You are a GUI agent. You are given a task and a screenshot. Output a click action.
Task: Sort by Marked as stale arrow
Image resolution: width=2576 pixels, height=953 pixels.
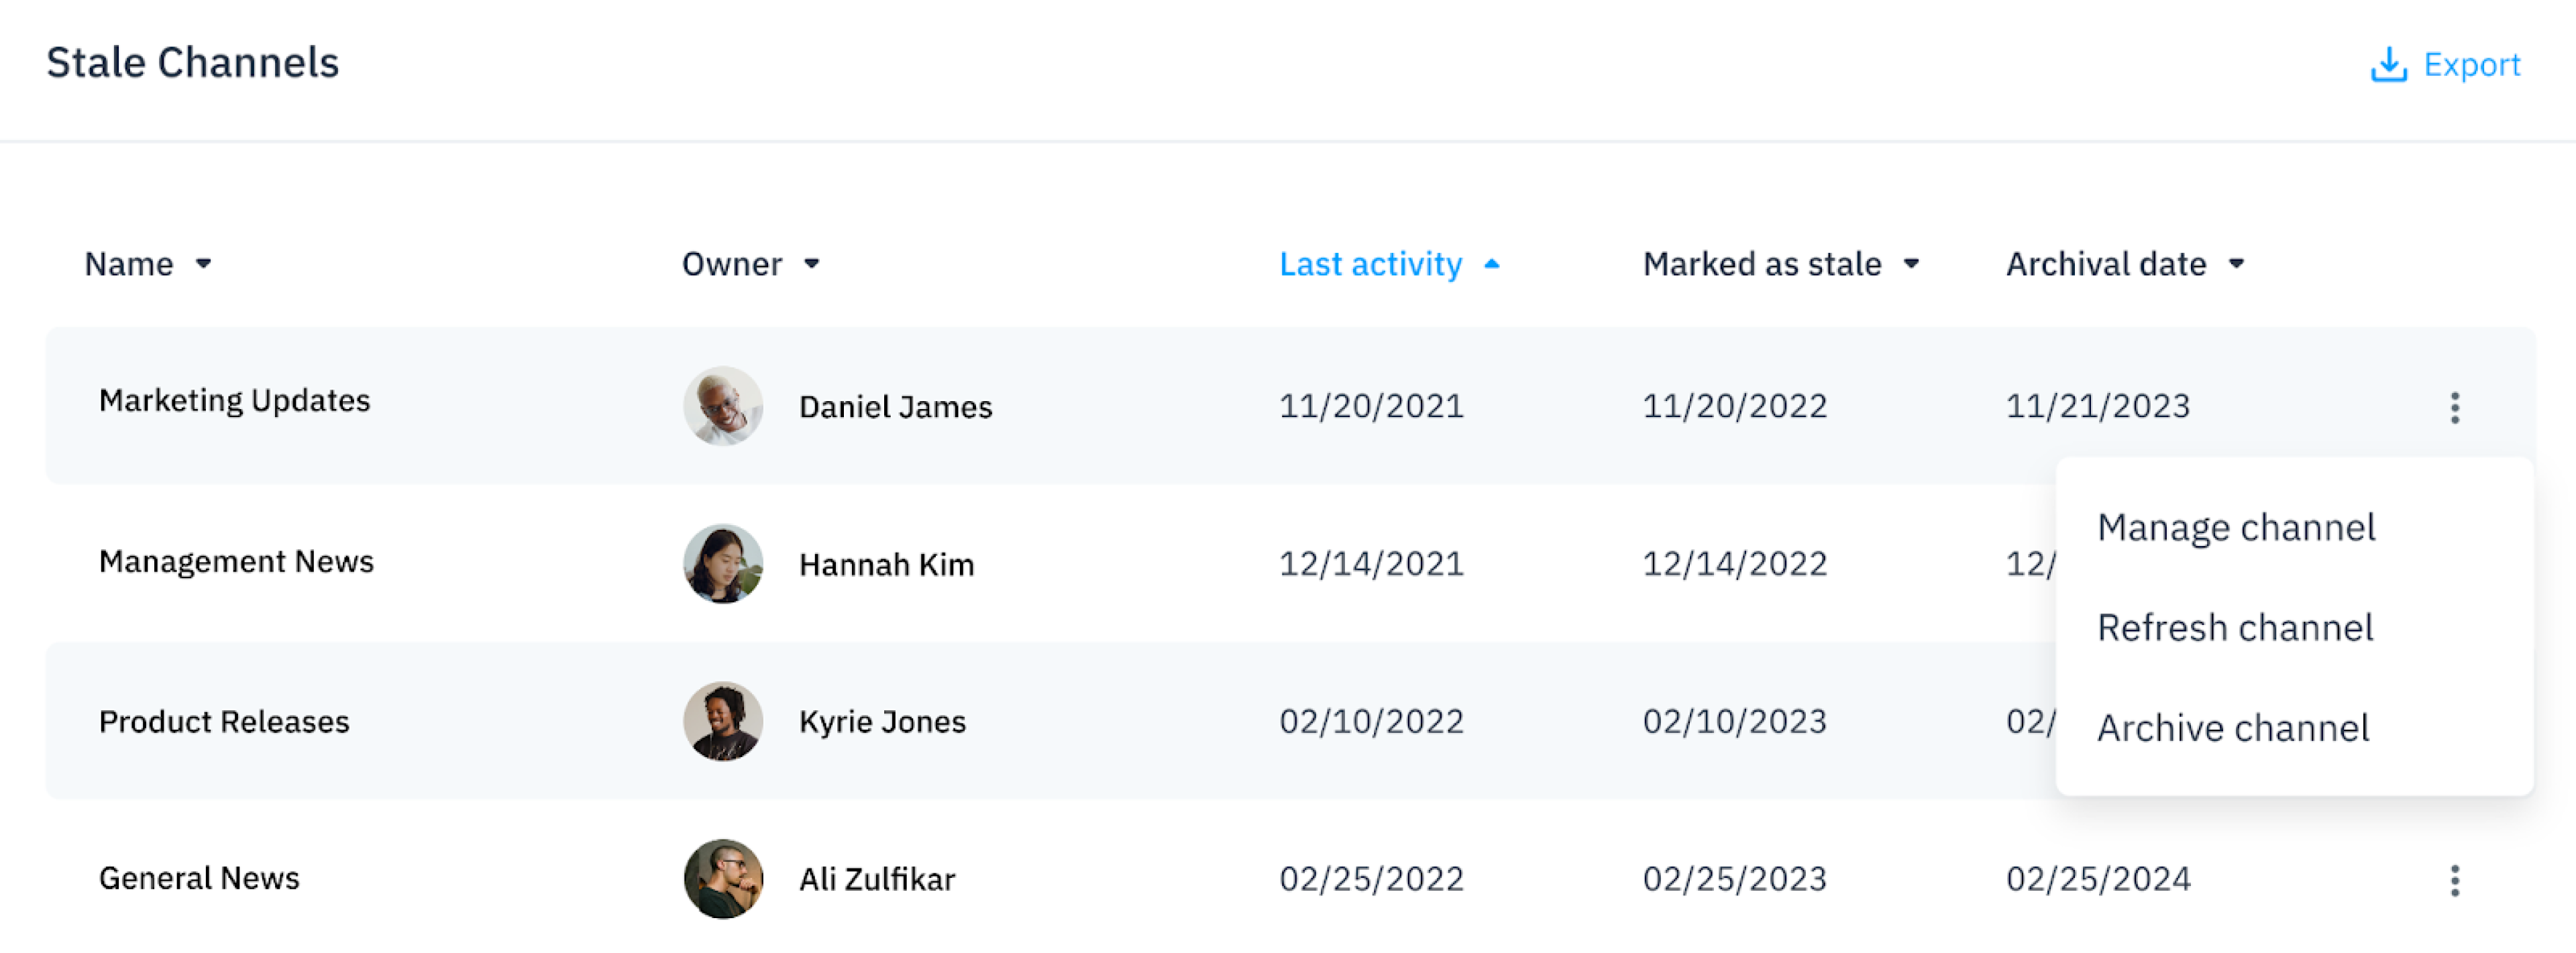[1911, 264]
